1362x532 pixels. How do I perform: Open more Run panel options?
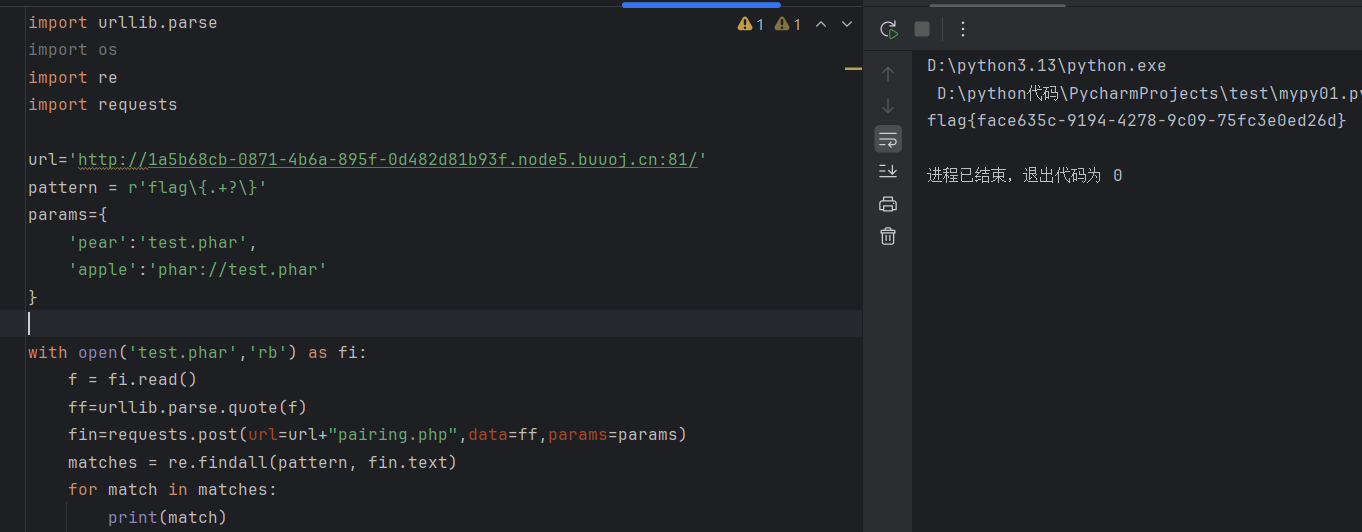pos(963,29)
